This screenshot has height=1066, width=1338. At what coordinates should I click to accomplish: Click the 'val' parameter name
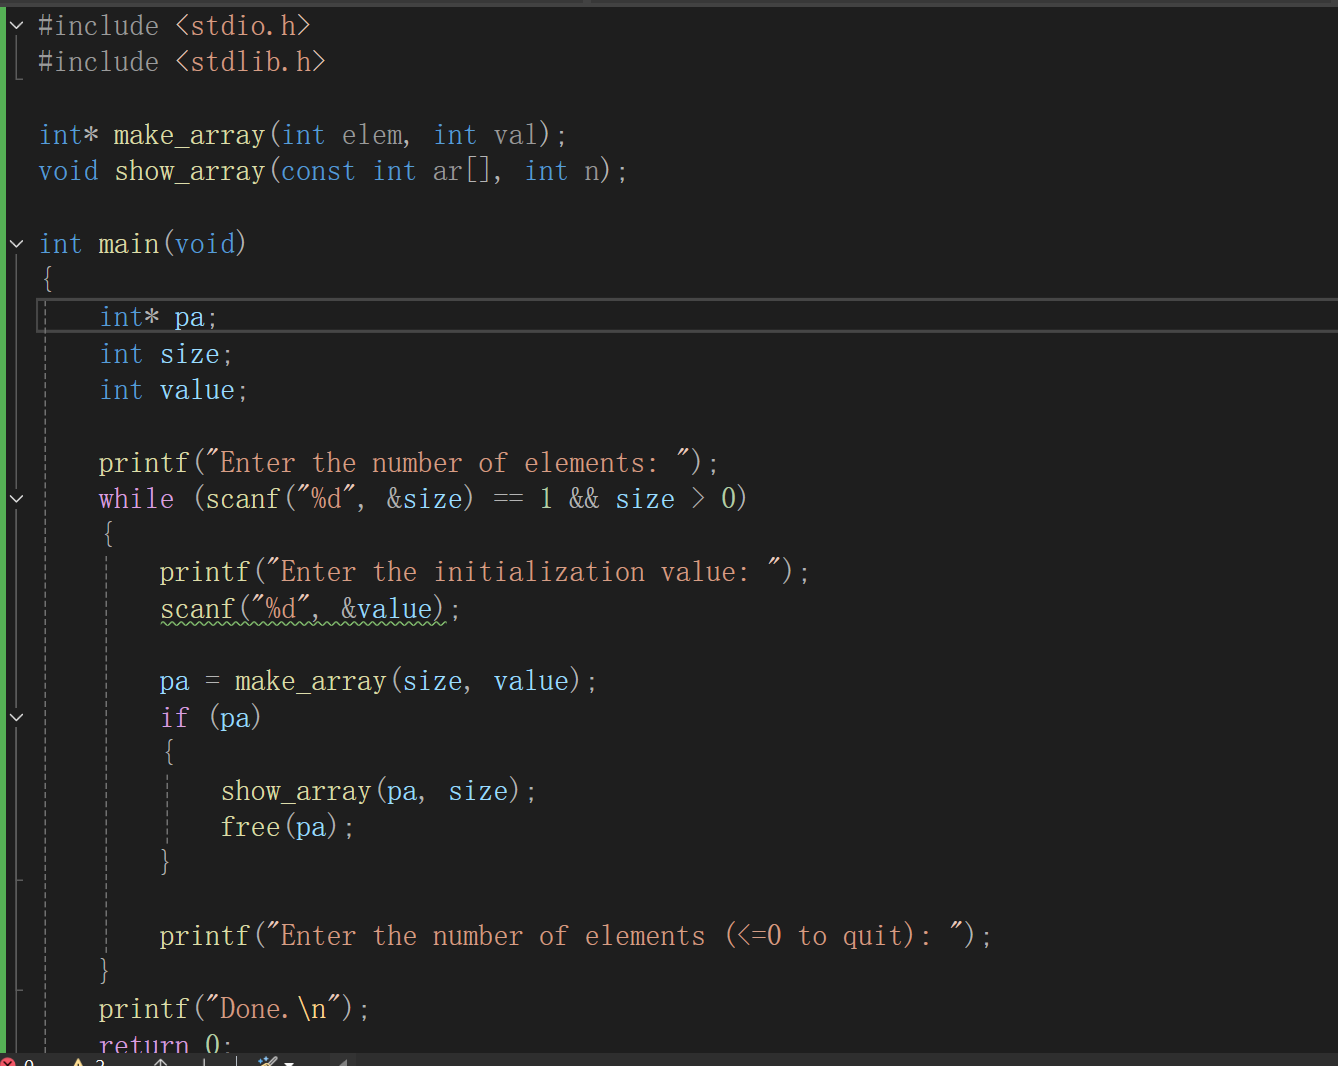516,135
